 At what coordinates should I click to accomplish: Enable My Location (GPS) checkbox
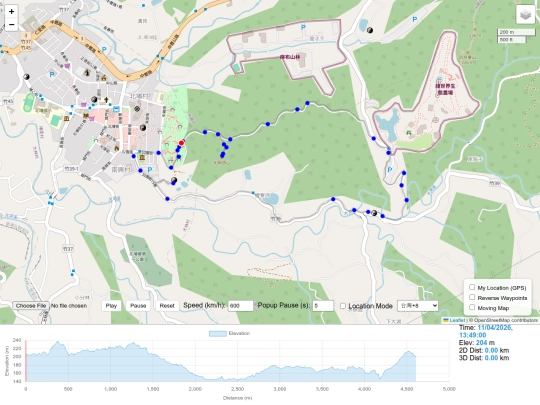coord(472,287)
